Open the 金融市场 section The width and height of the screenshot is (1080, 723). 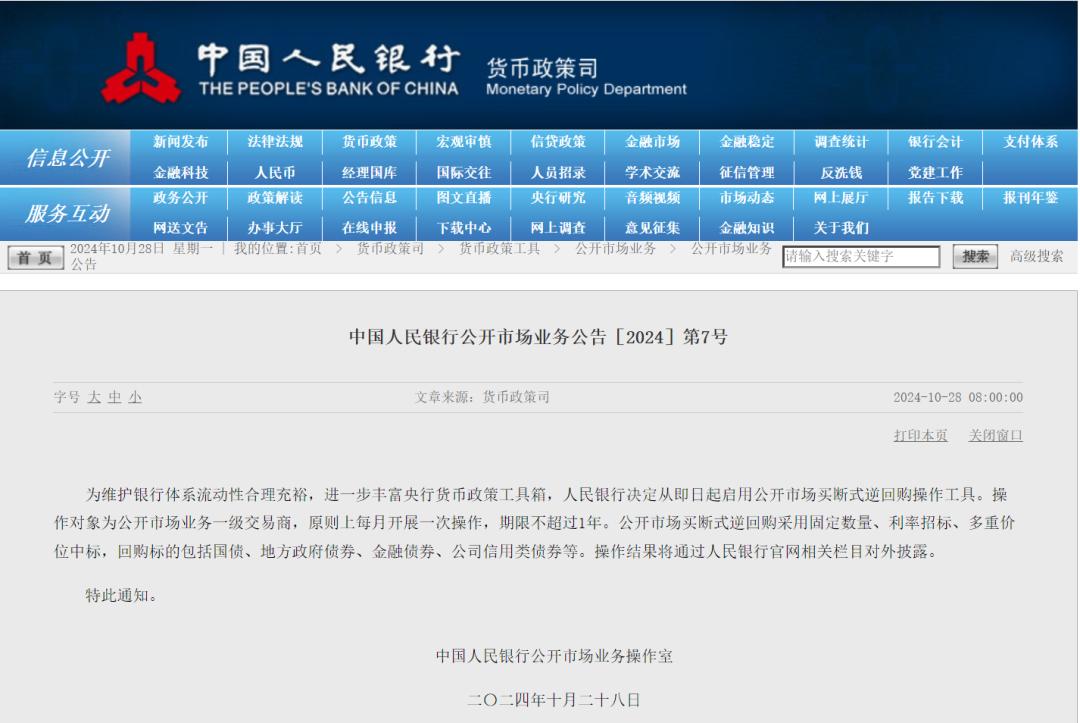coord(654,141)
